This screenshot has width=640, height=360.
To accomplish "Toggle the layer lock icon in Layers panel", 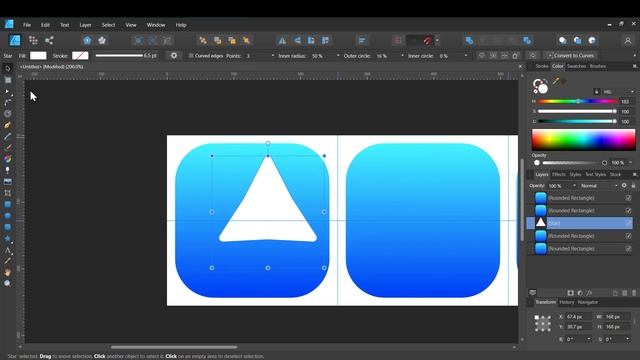I will point(633,185).
